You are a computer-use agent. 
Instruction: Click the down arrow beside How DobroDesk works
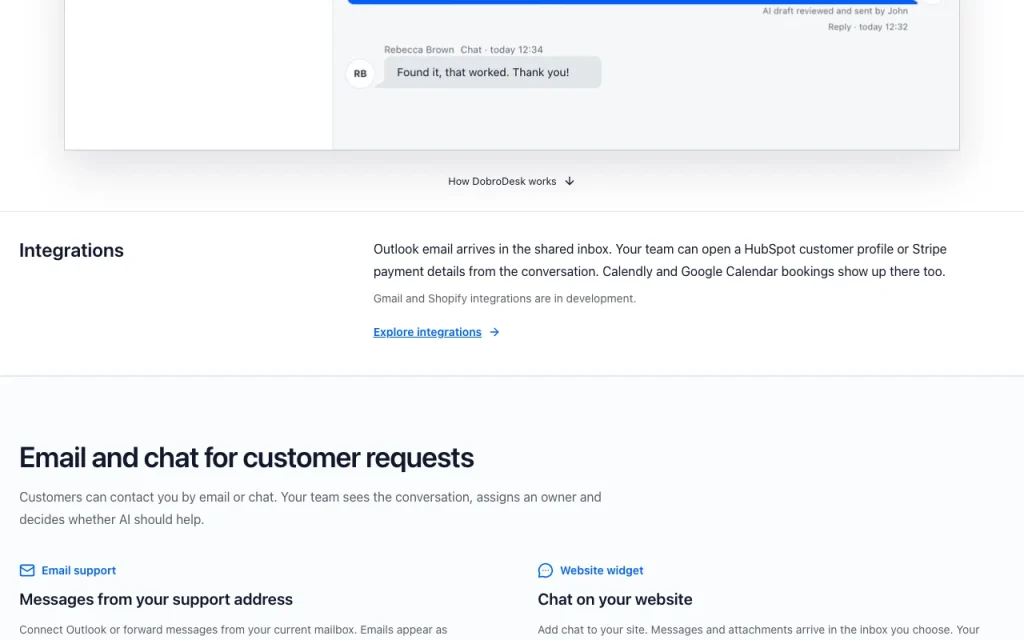coord(569,182)
